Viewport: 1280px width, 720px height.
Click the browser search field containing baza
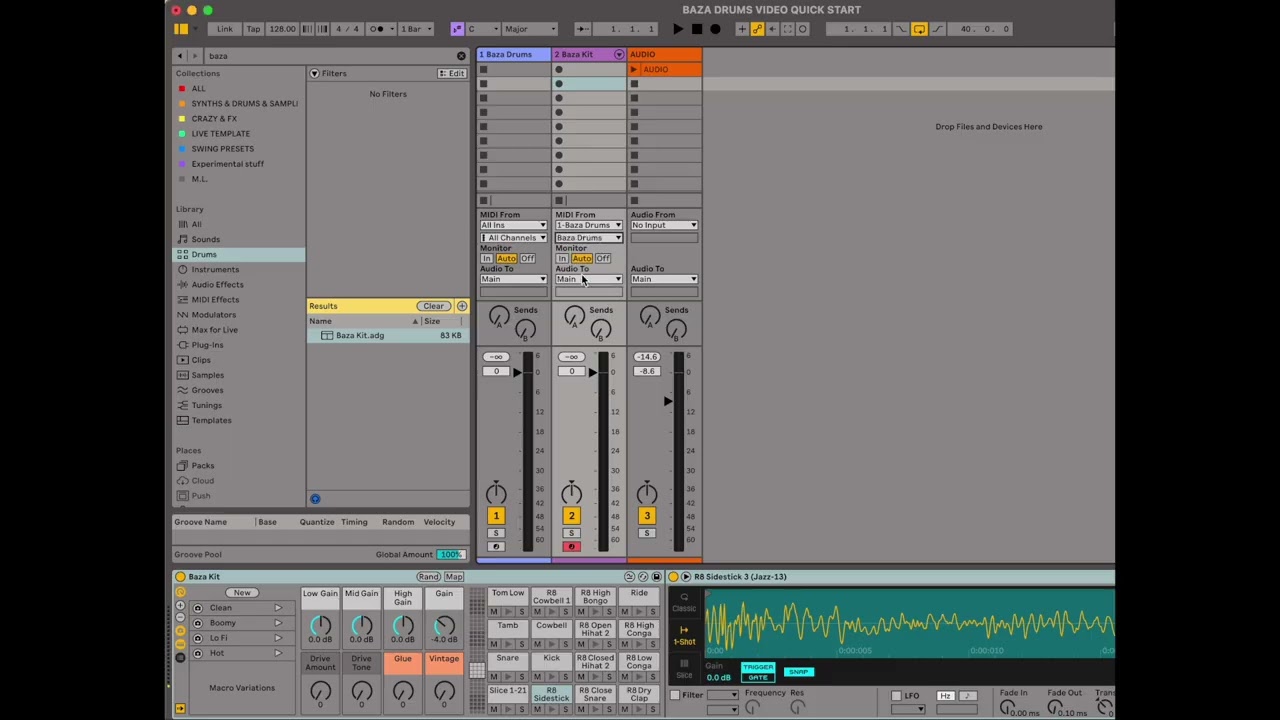[327, 56]
